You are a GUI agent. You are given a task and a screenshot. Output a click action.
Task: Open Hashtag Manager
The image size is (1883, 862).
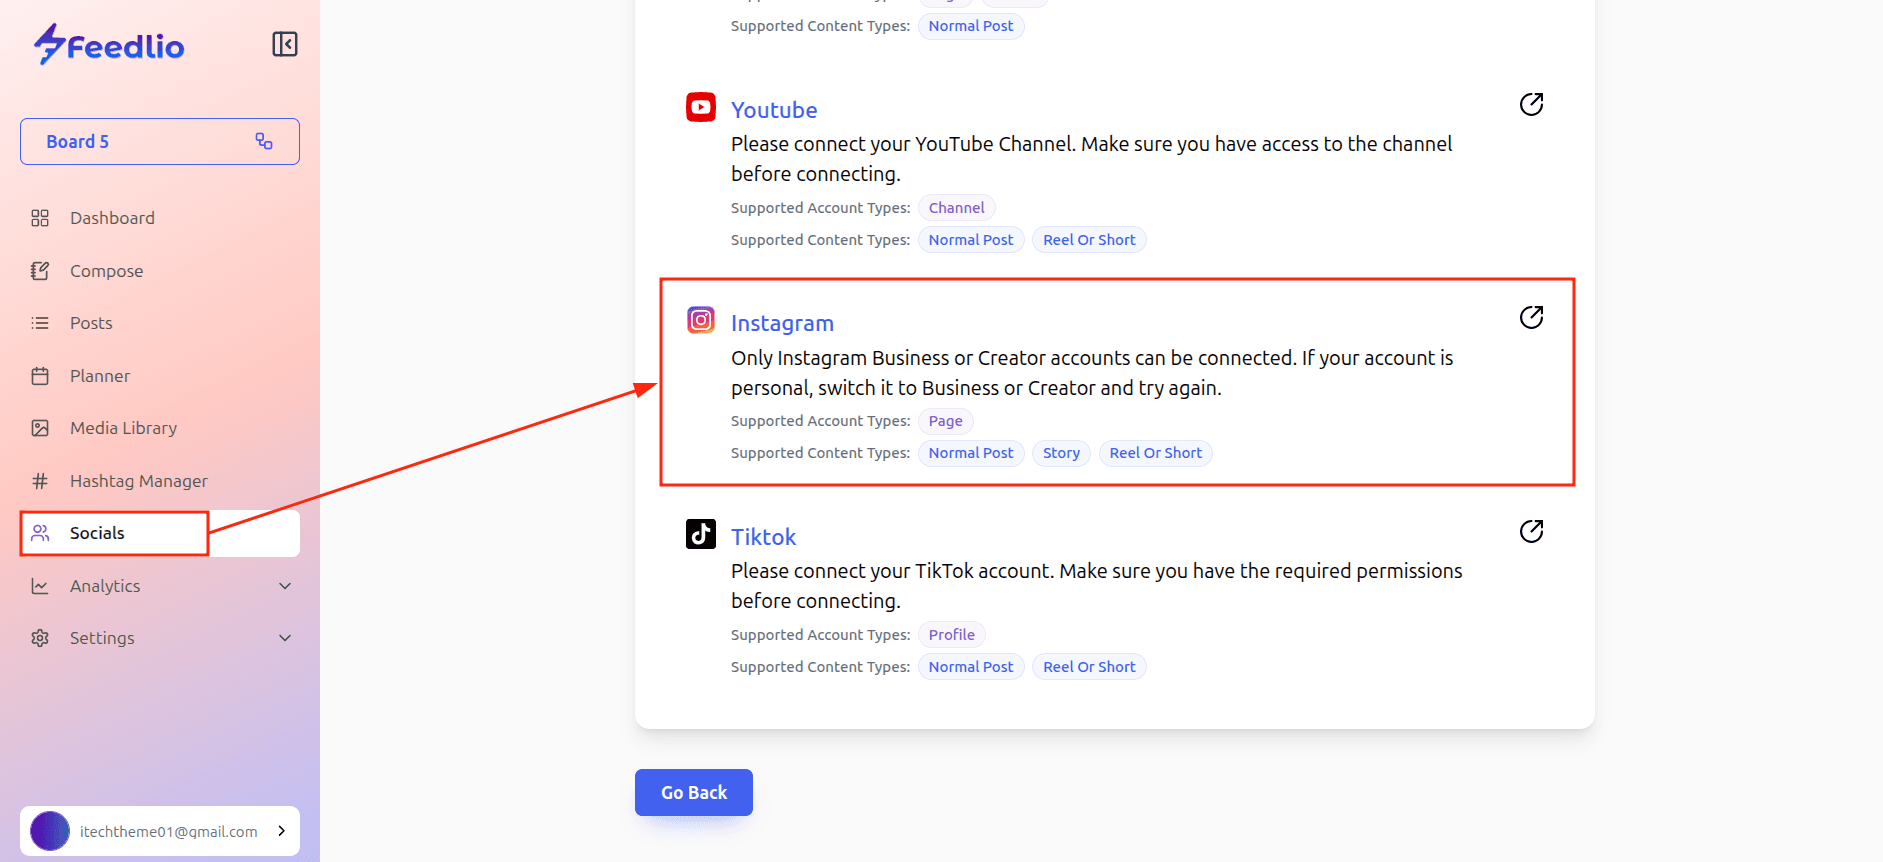click(138, 481)
